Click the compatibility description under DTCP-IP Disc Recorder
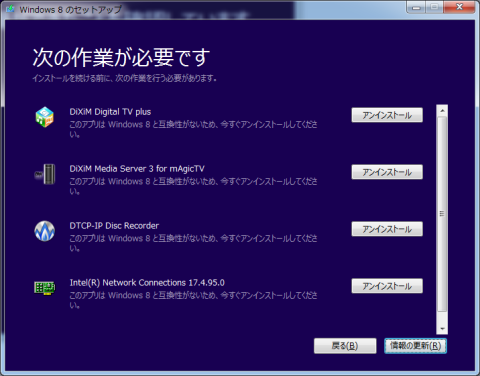 coord(193,243)
